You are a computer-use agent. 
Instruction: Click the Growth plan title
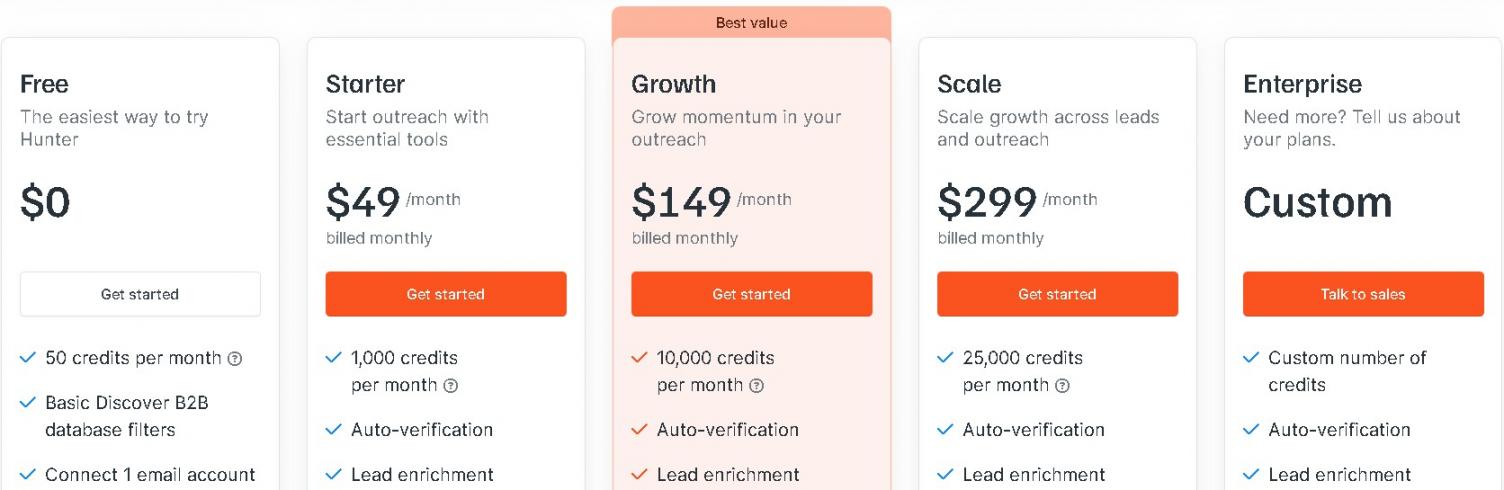coord(673,84)
